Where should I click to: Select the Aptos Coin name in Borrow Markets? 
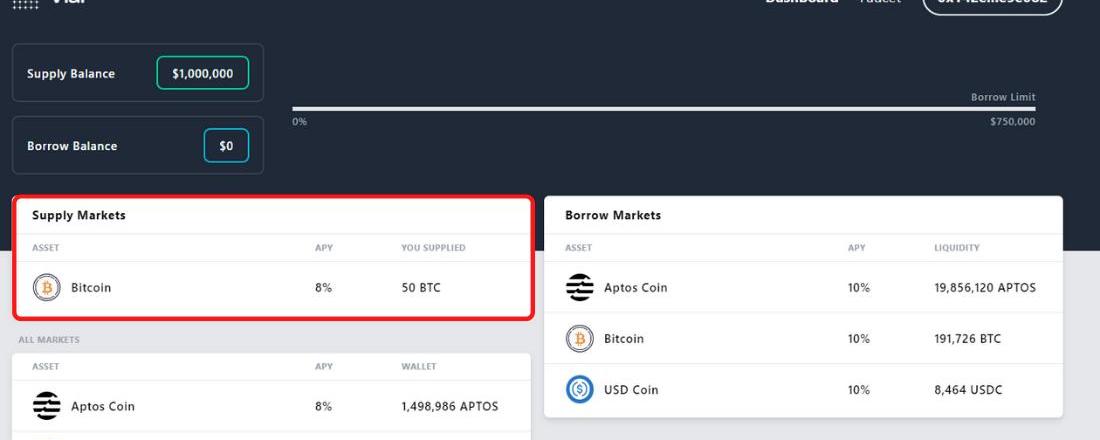(635, 288)
